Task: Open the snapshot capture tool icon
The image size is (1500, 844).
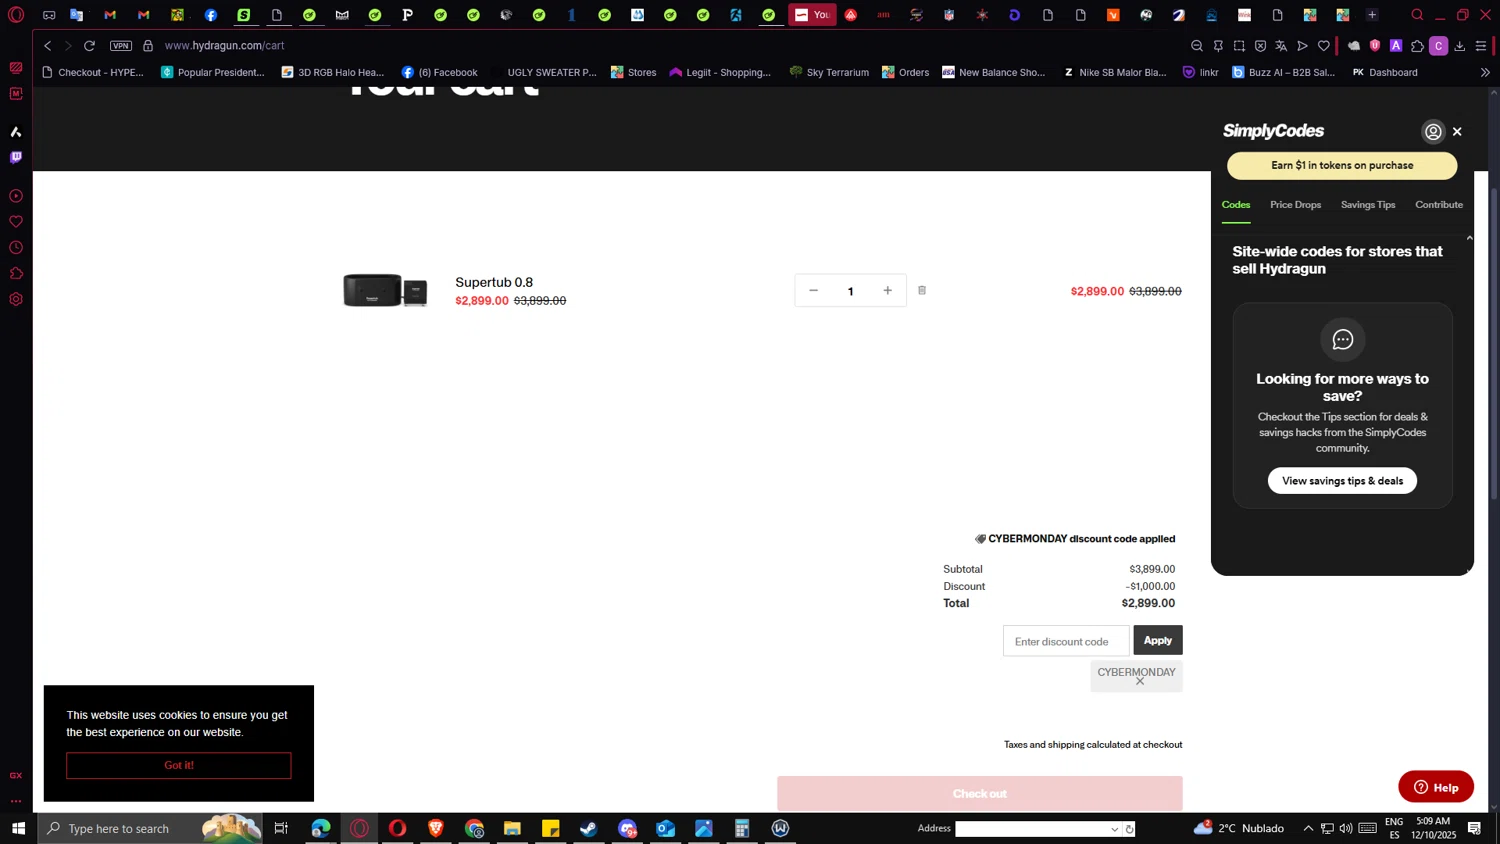Action: pos(1239,46)
